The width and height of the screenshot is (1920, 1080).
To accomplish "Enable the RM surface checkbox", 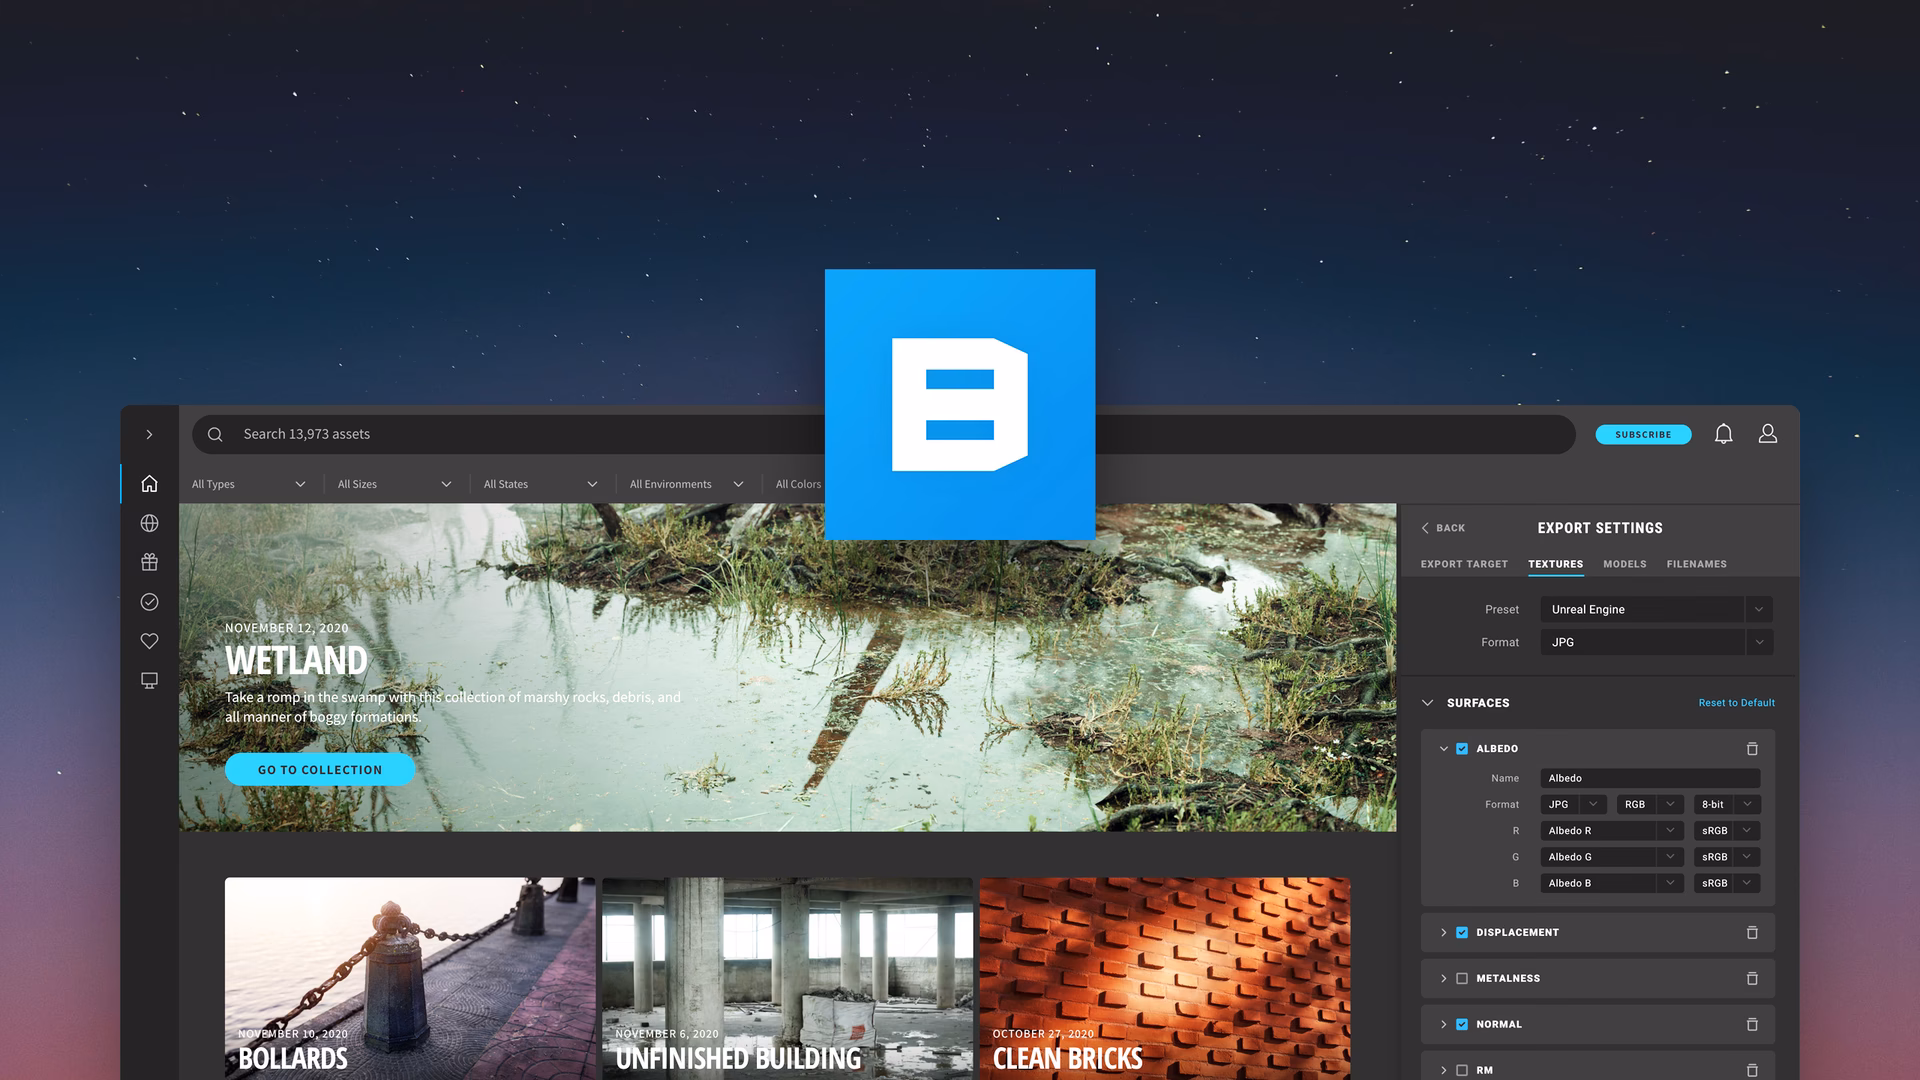I will click(x=1462, y=1070).
